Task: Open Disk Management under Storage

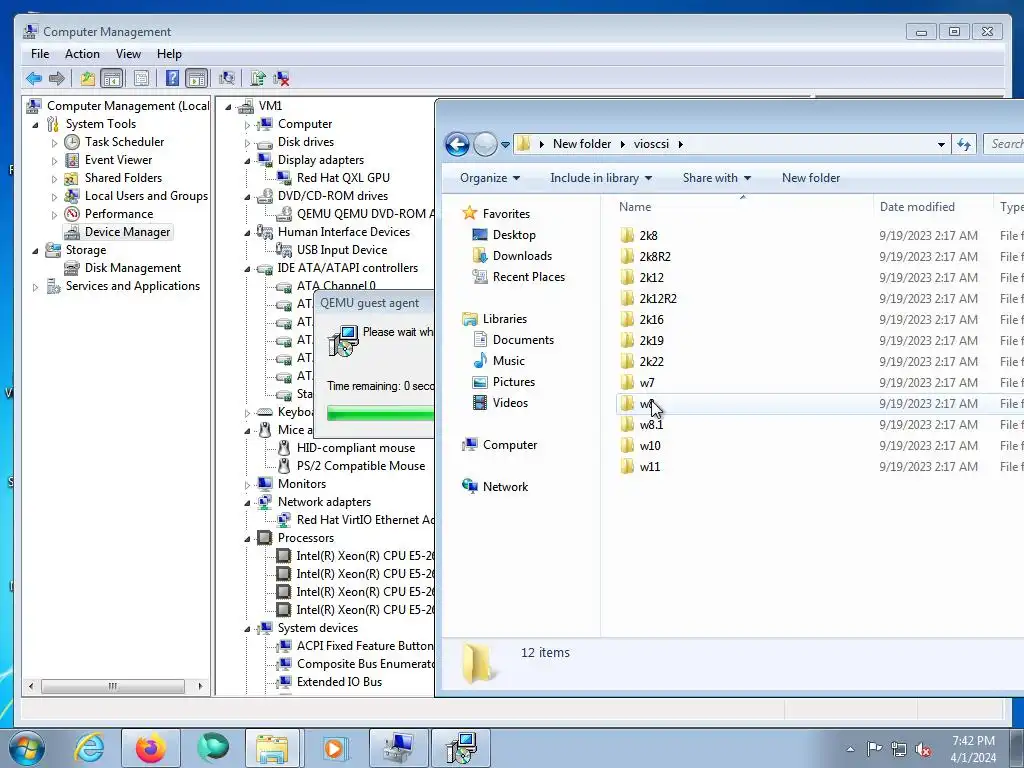Action: [x=133, y=268]
